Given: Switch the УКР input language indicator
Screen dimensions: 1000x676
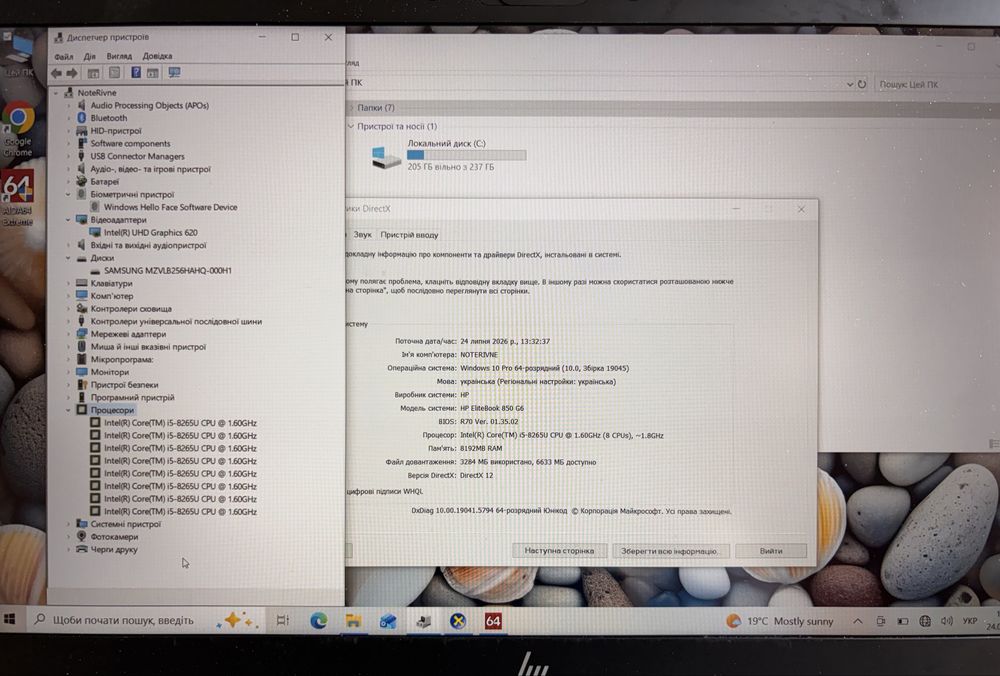Looking at the screenshot, I should coord(970,621).
